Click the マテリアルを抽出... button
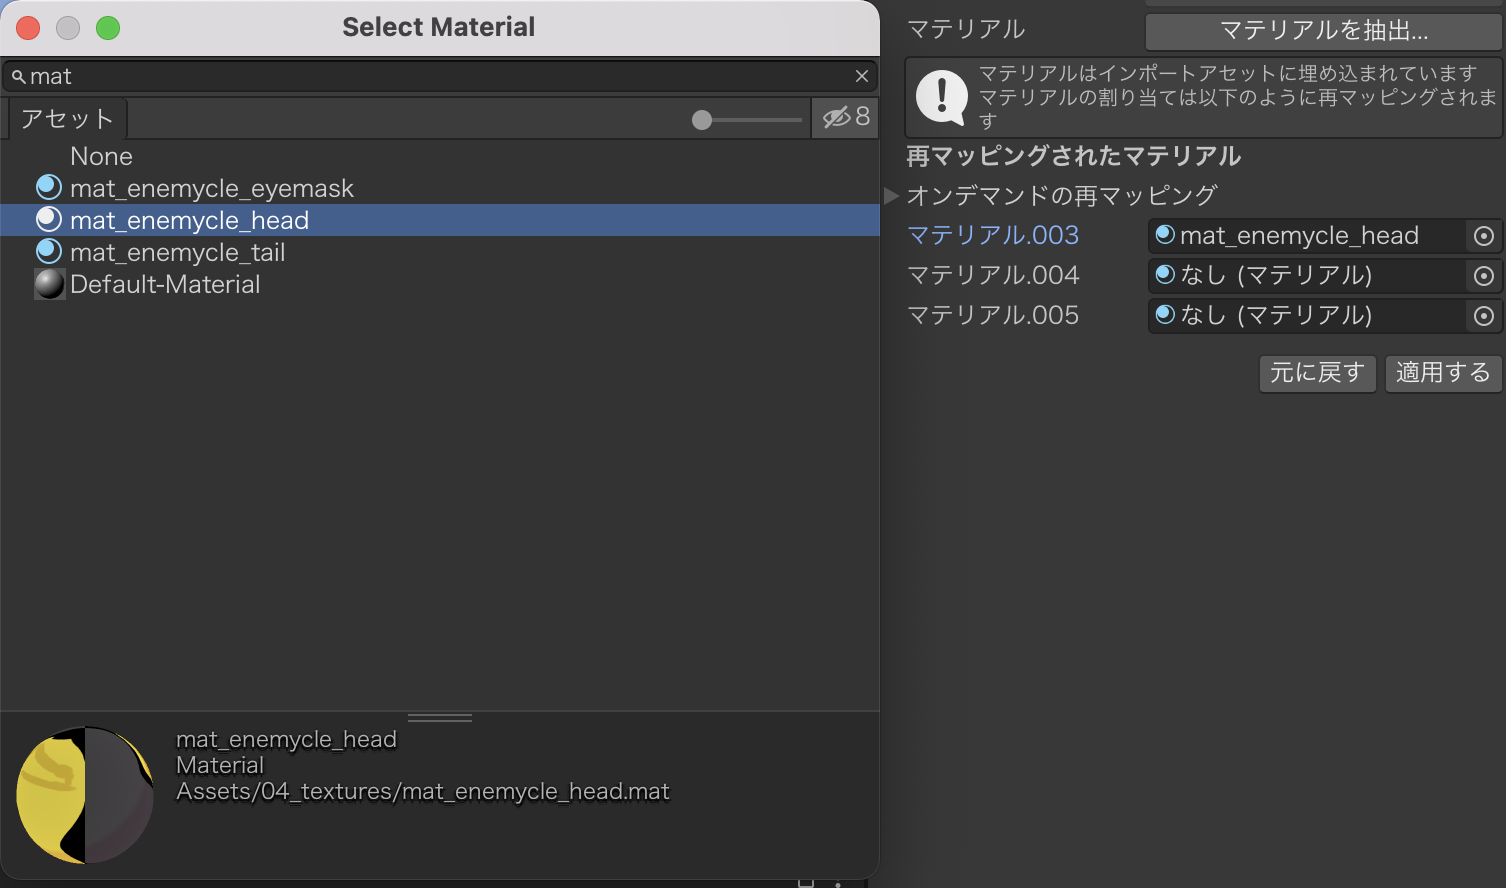Screen dimensions: 1506x888 pyautogui.click(x=1323, y=31)
